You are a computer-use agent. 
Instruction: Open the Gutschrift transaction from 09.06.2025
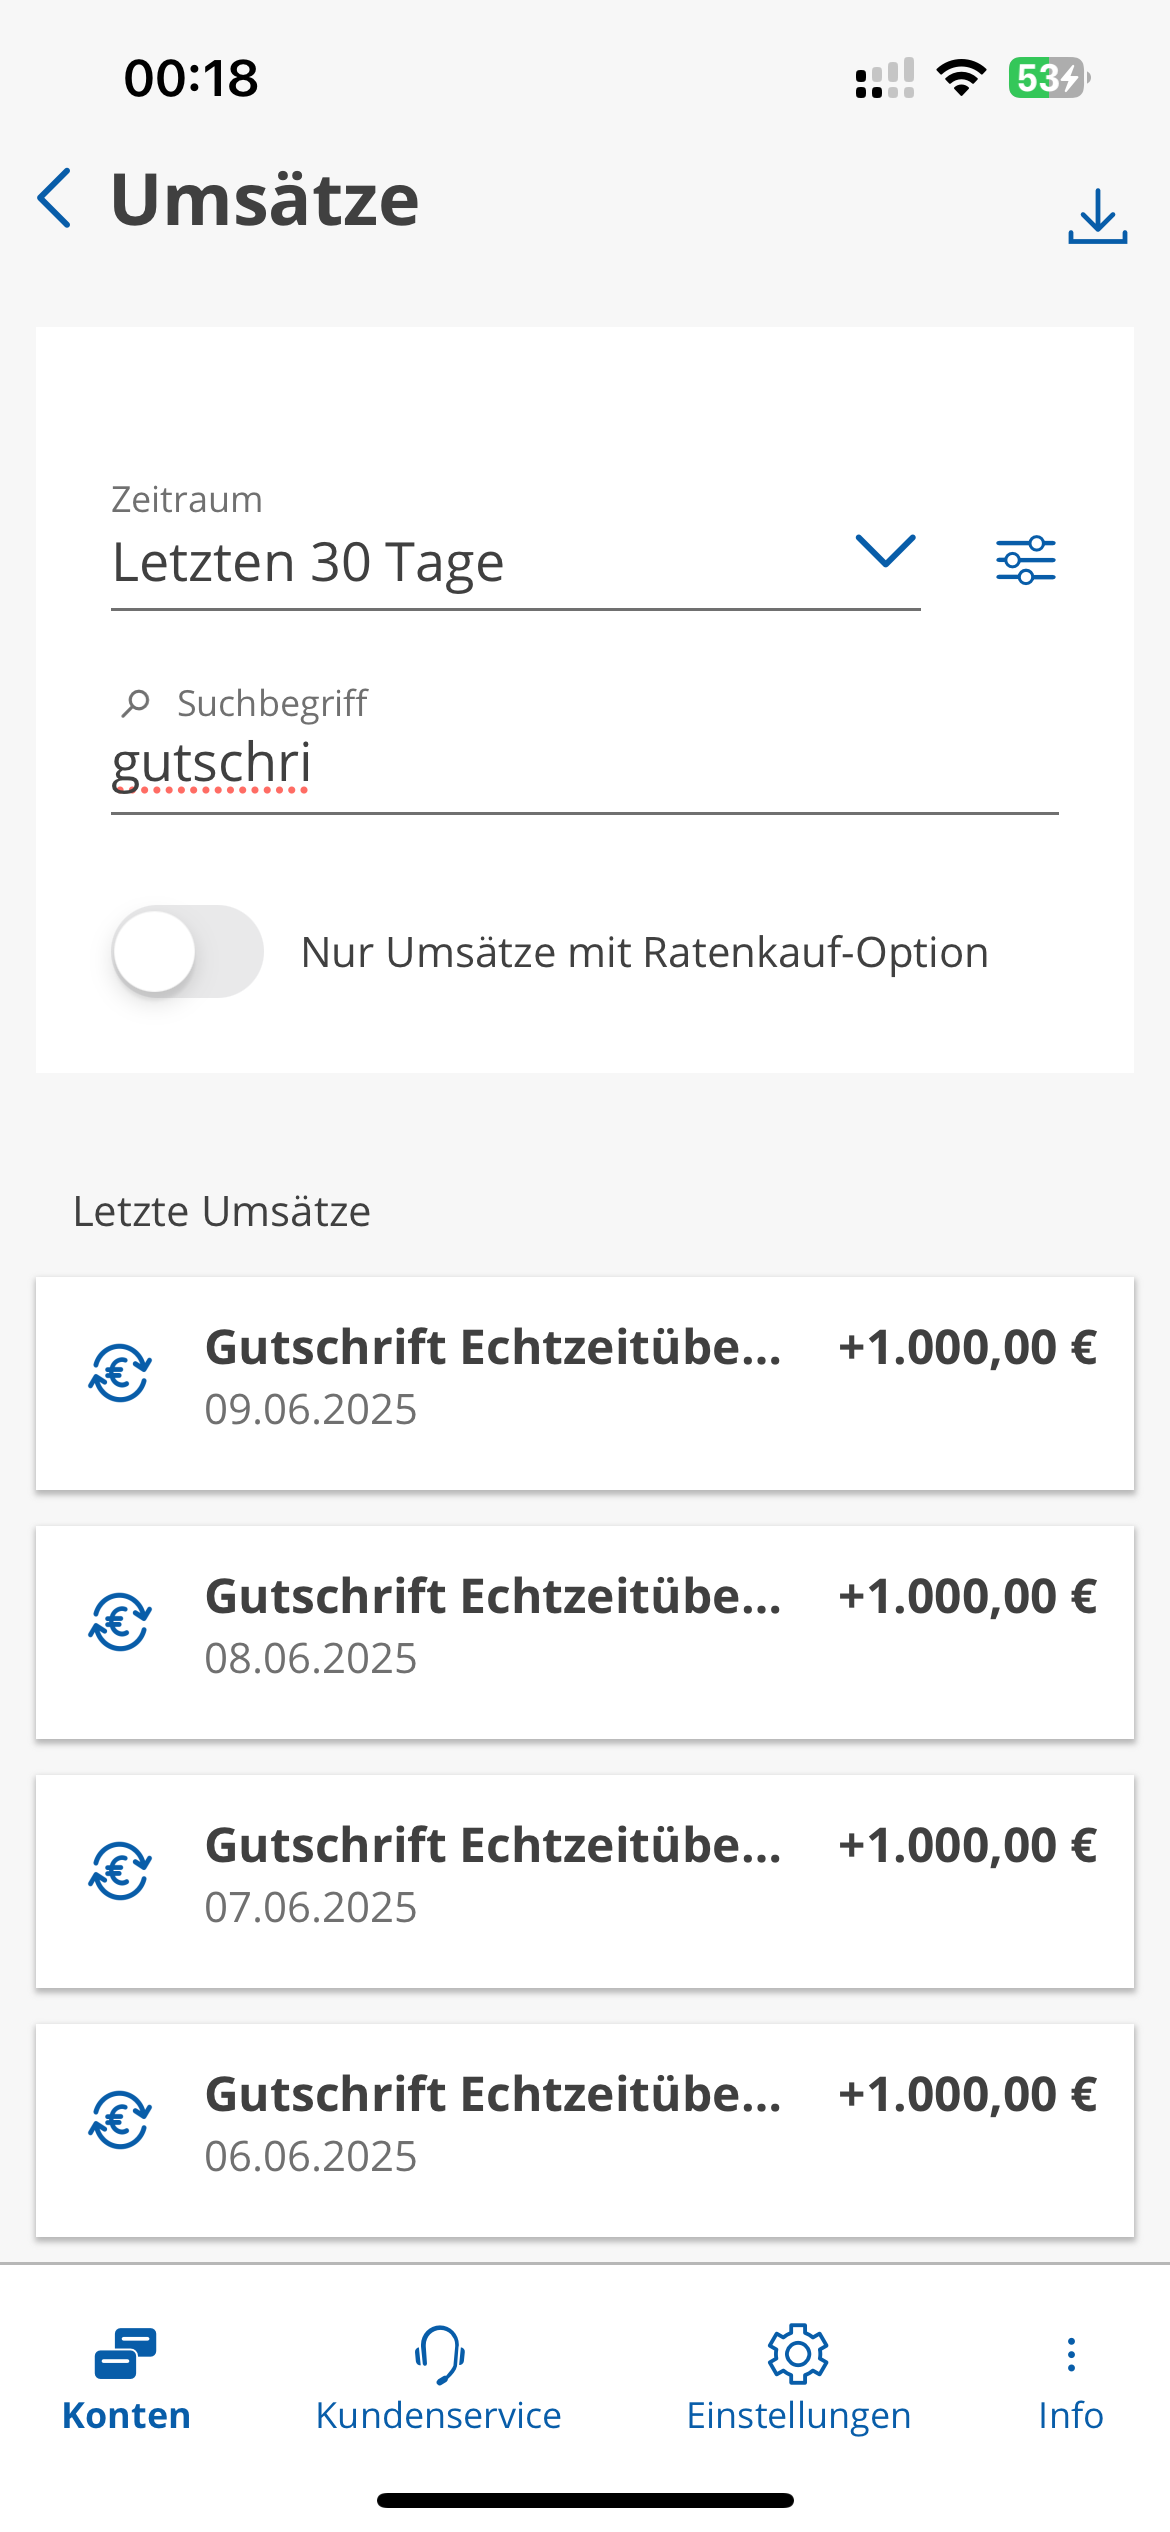tap(585, 1383)
